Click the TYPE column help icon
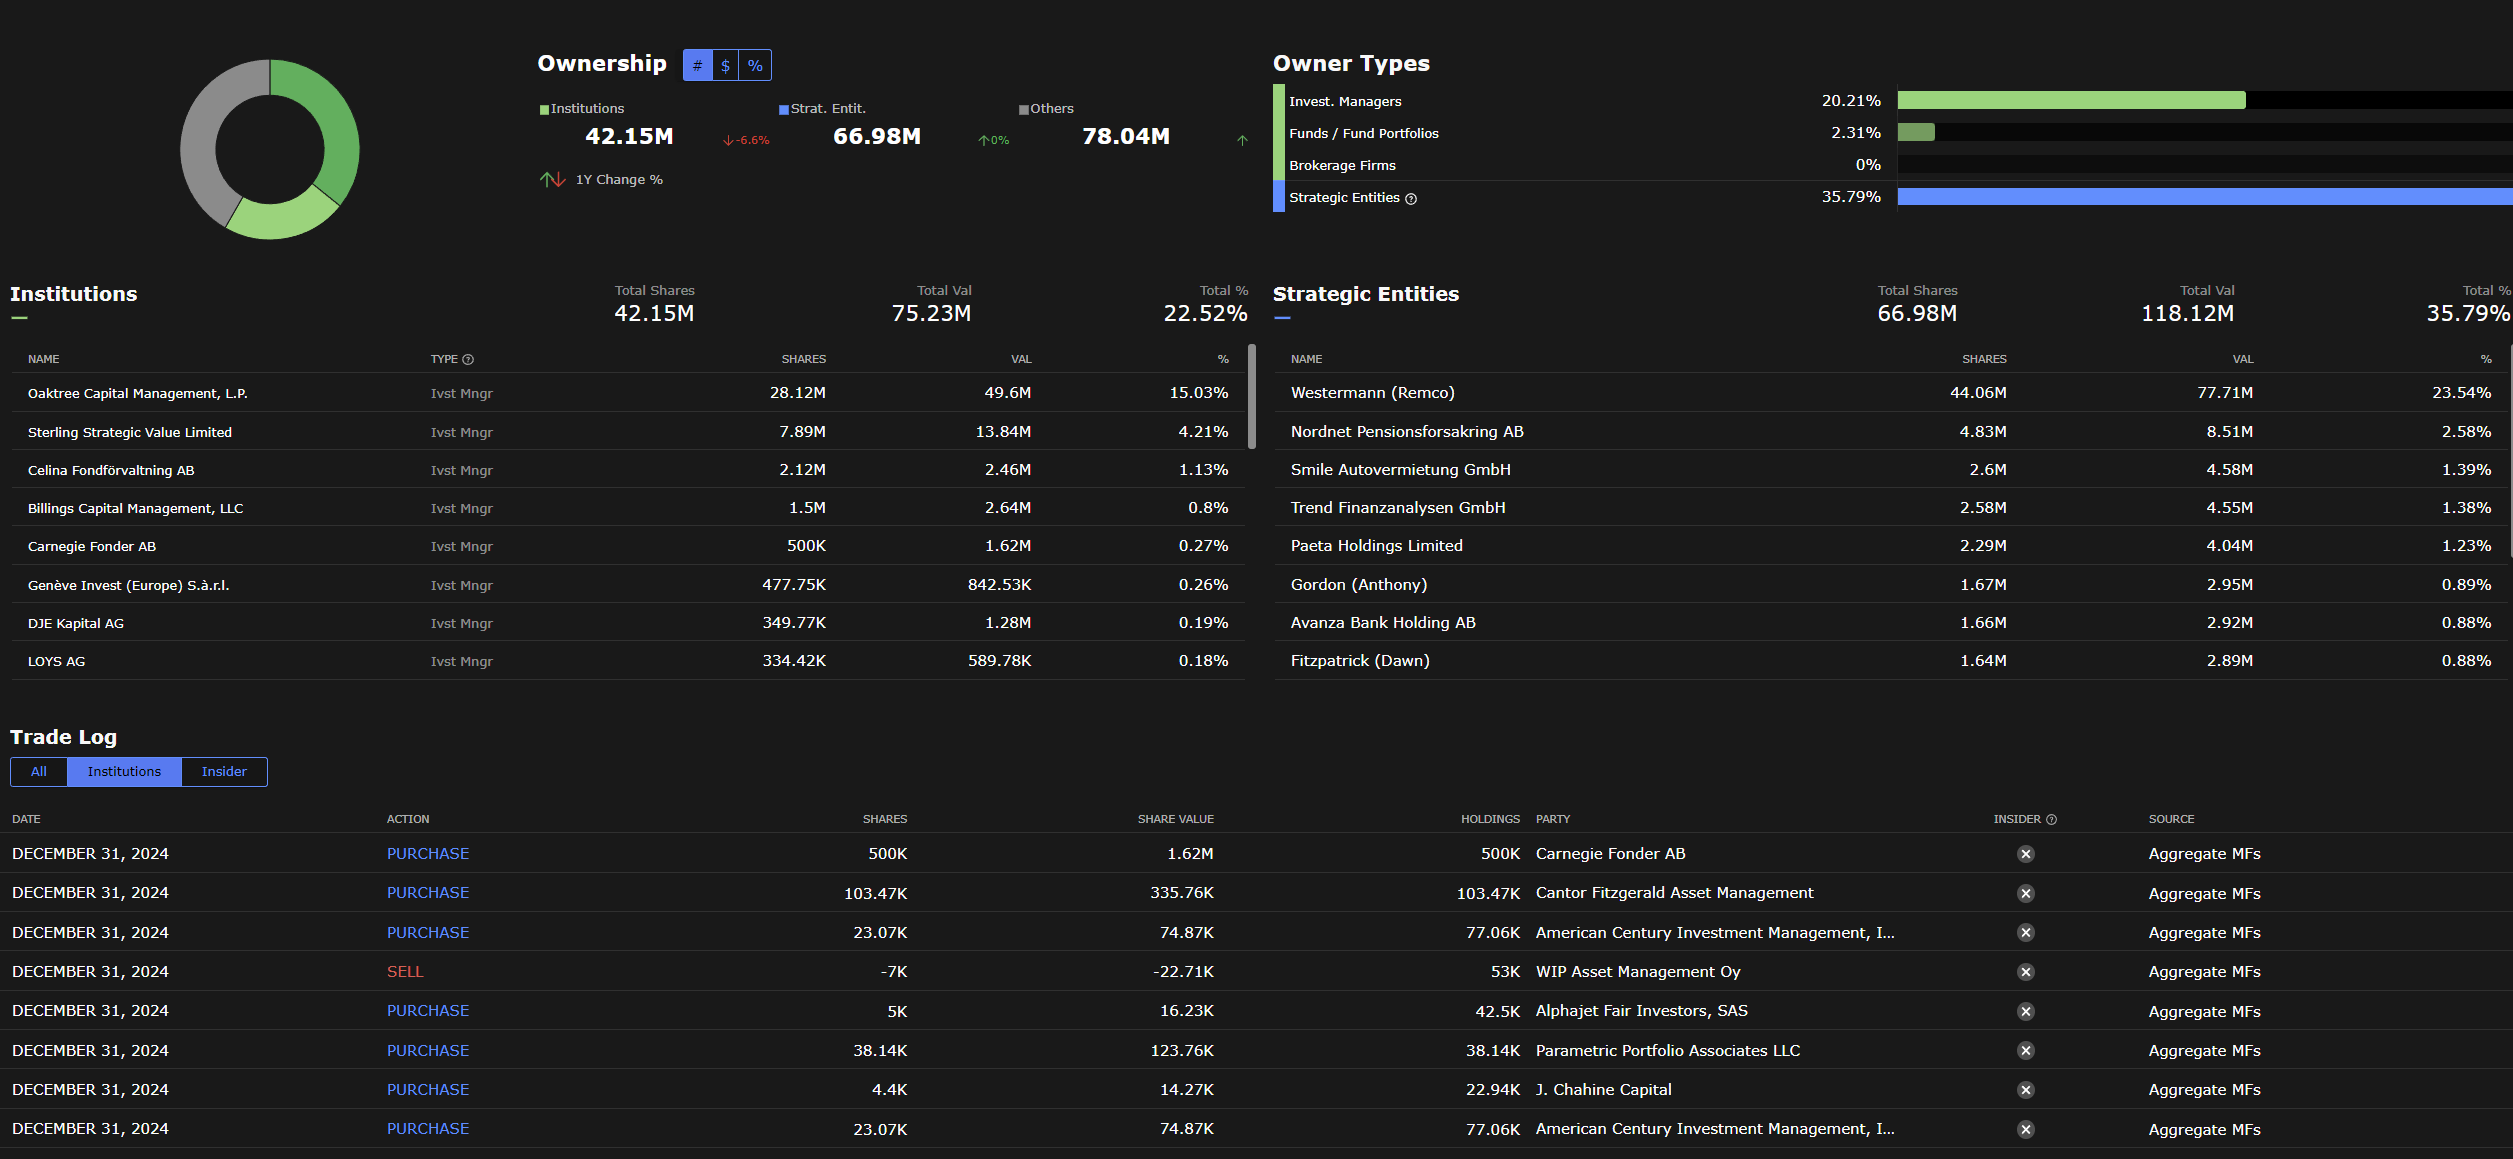This screenshot has width=2513, height=1159. [x=468, y=360]
